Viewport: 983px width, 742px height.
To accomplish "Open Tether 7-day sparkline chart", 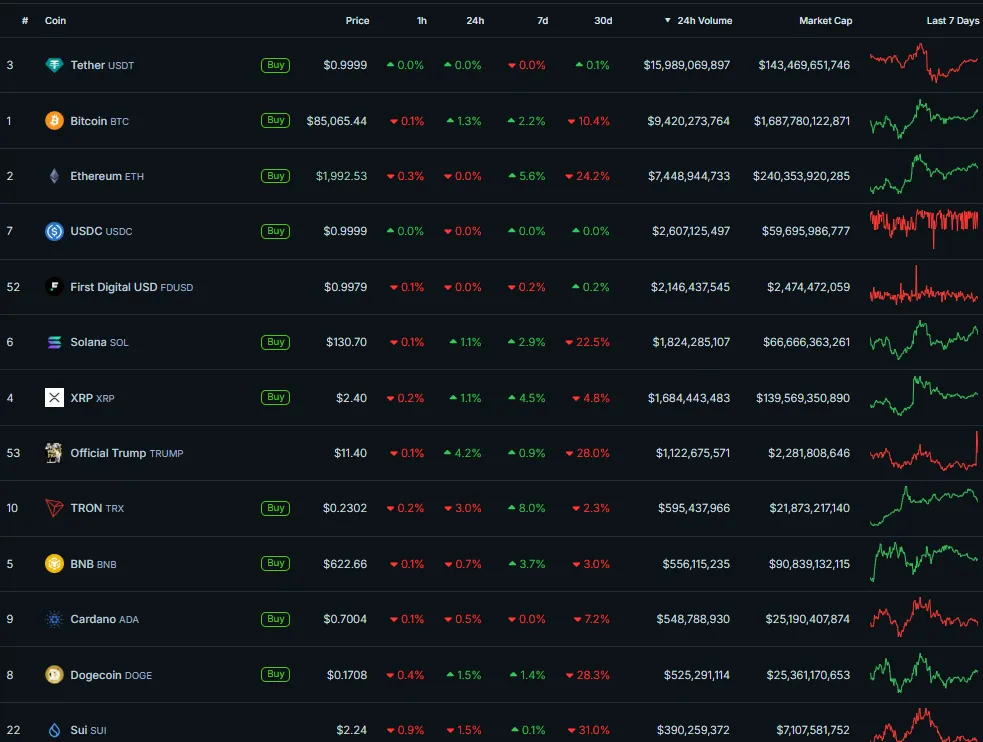I will coord(924,63).
